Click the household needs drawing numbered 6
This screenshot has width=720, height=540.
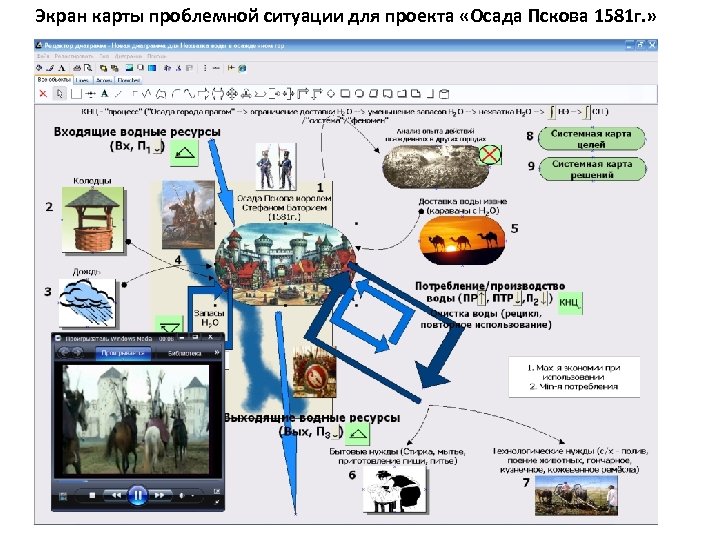click(x=394, y=489)
